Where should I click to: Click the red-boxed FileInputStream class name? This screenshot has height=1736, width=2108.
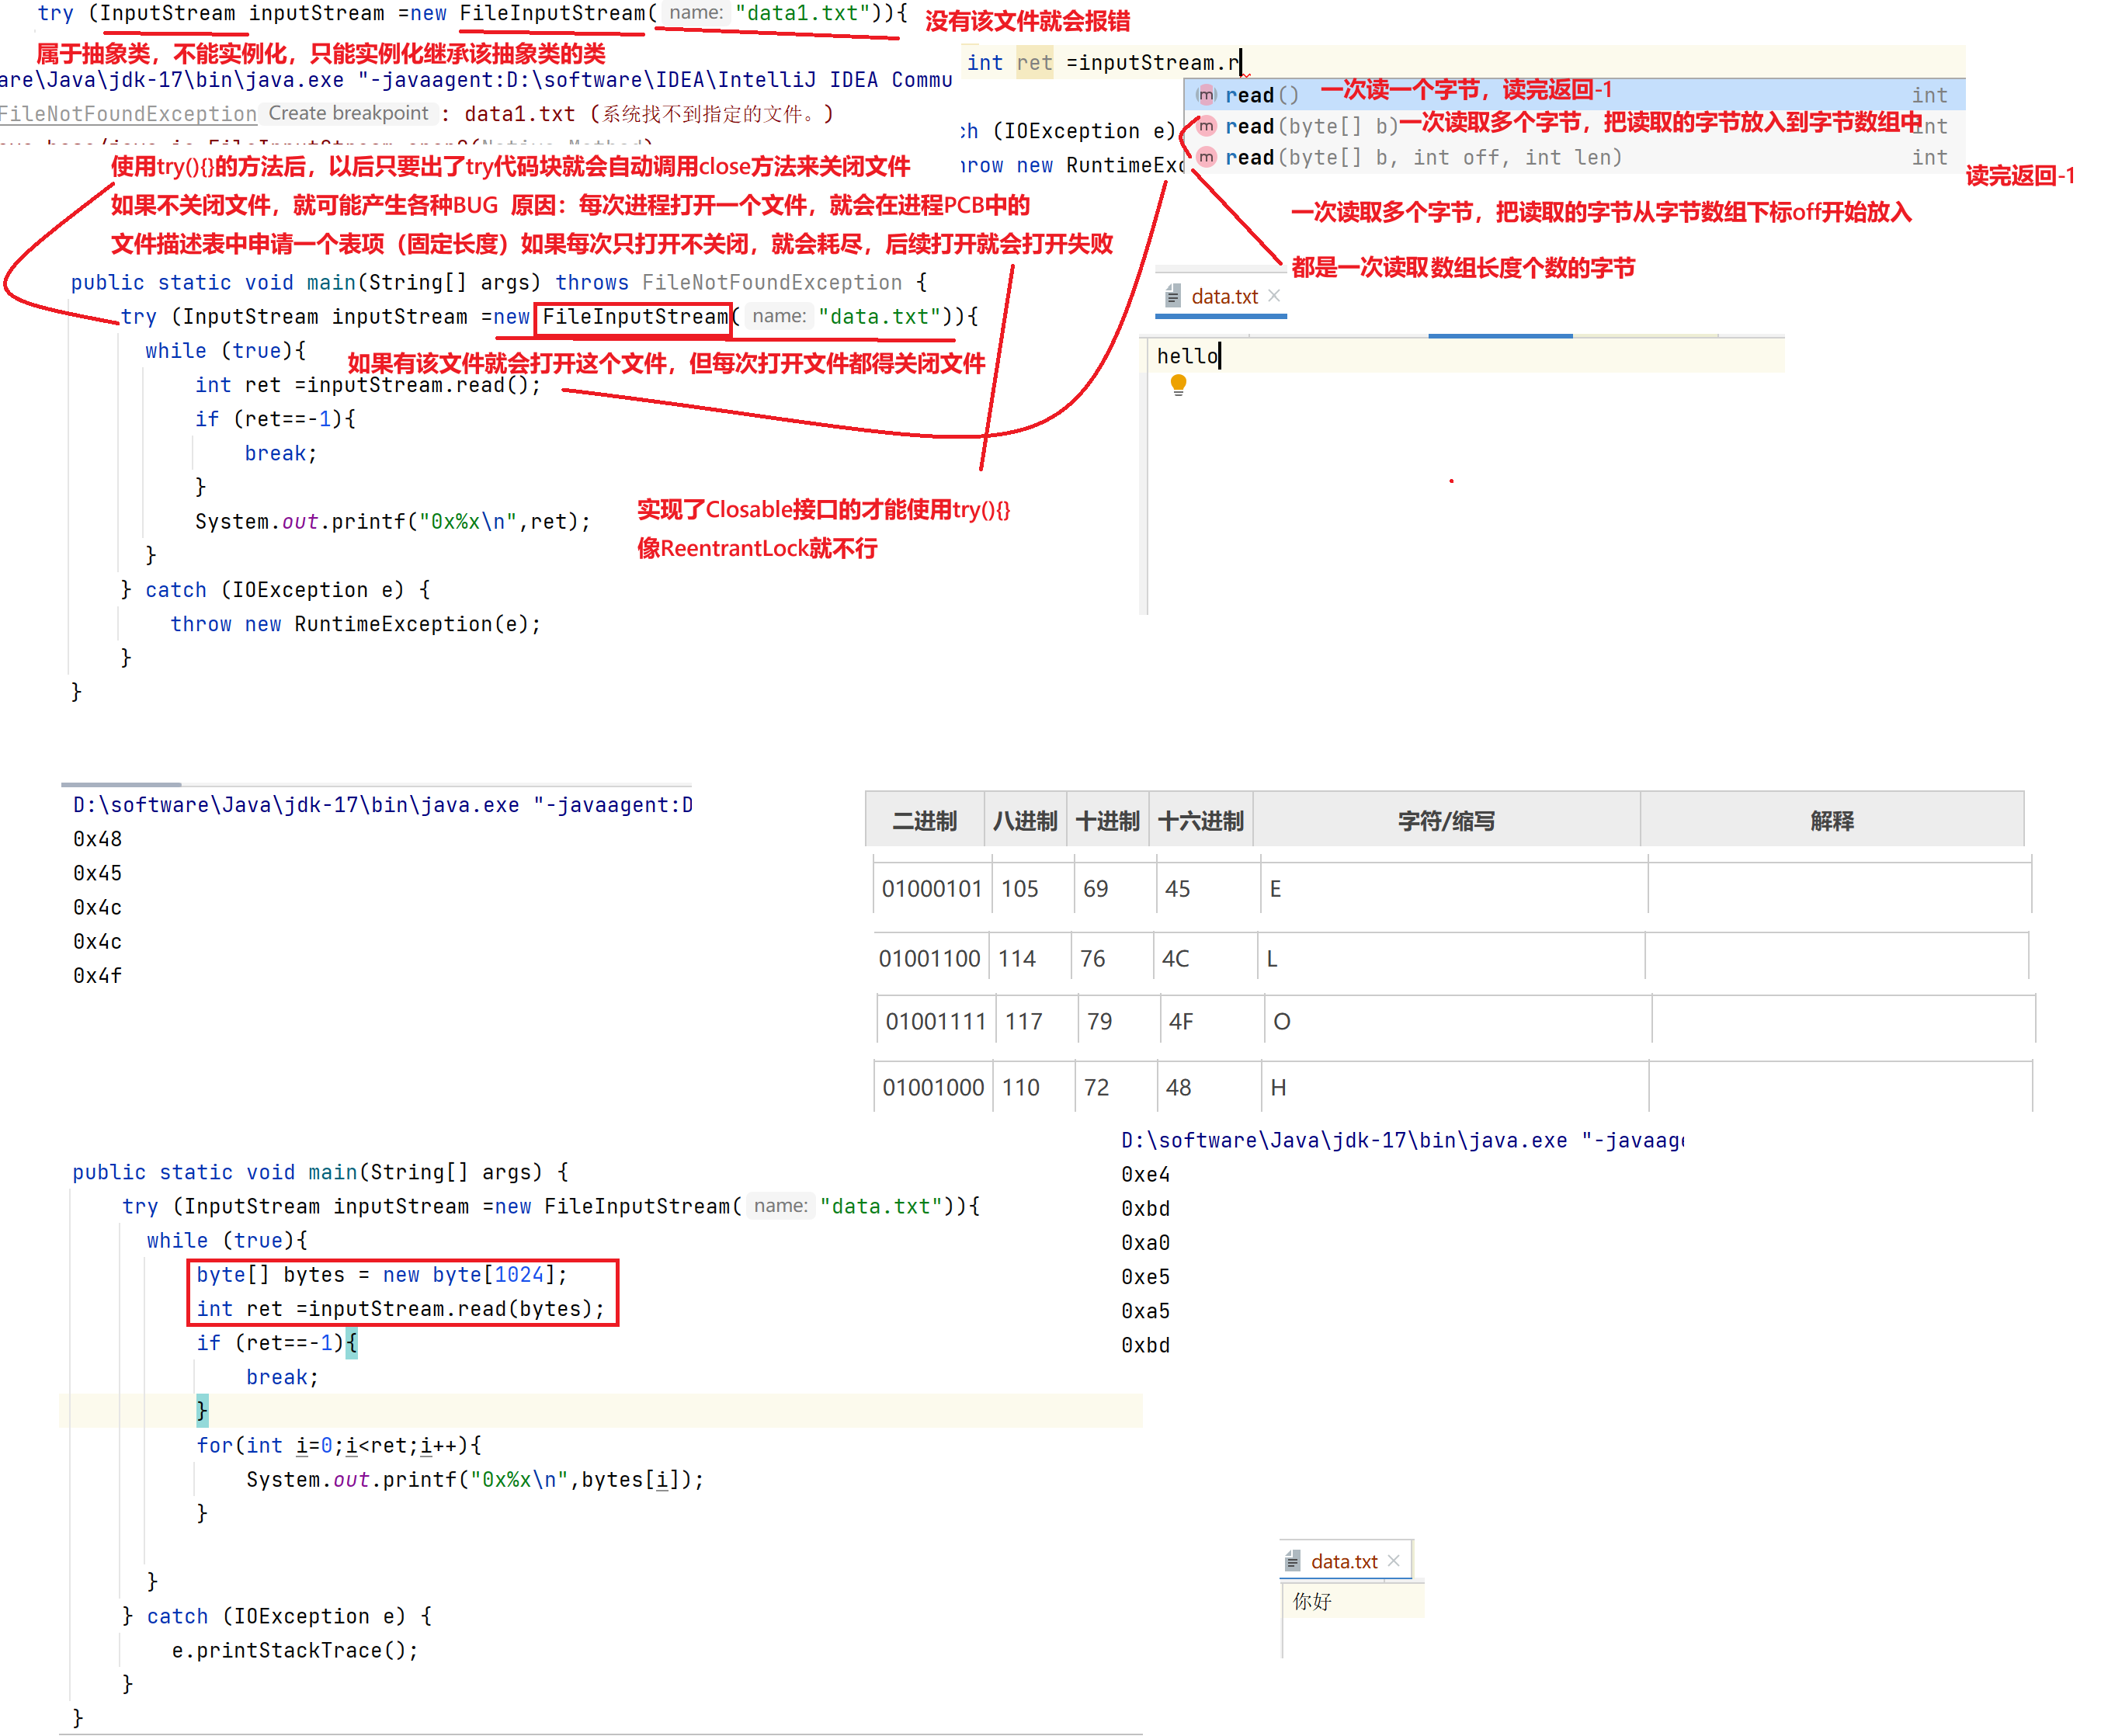pos(634,317)
